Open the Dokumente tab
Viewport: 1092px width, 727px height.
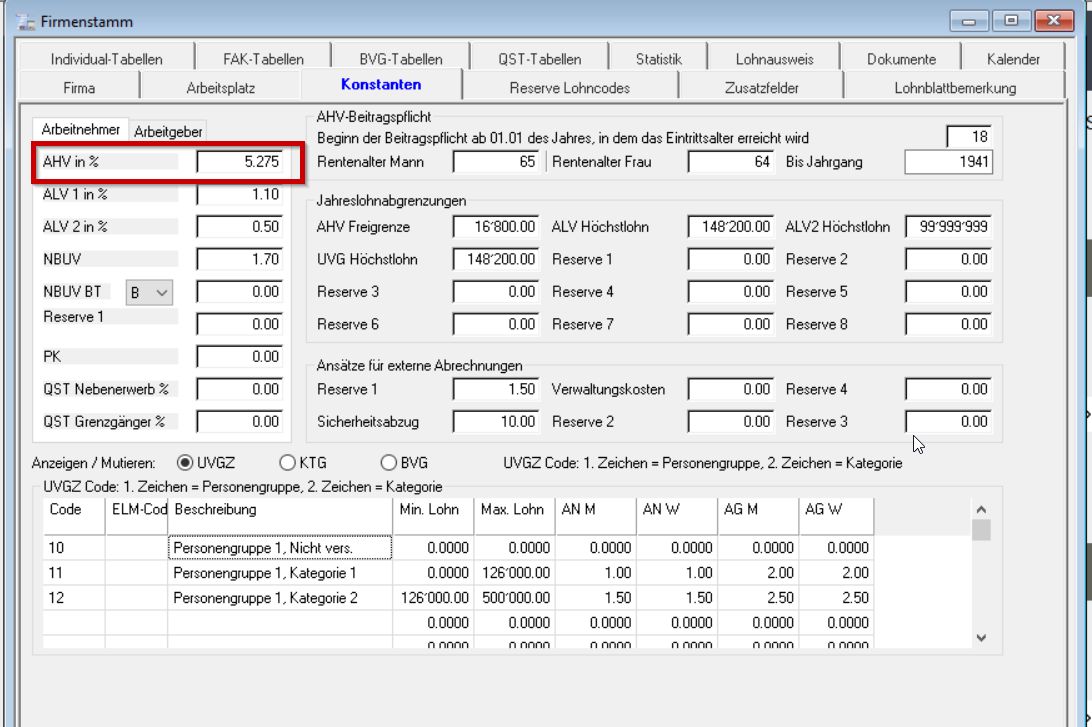coord(901,58)
